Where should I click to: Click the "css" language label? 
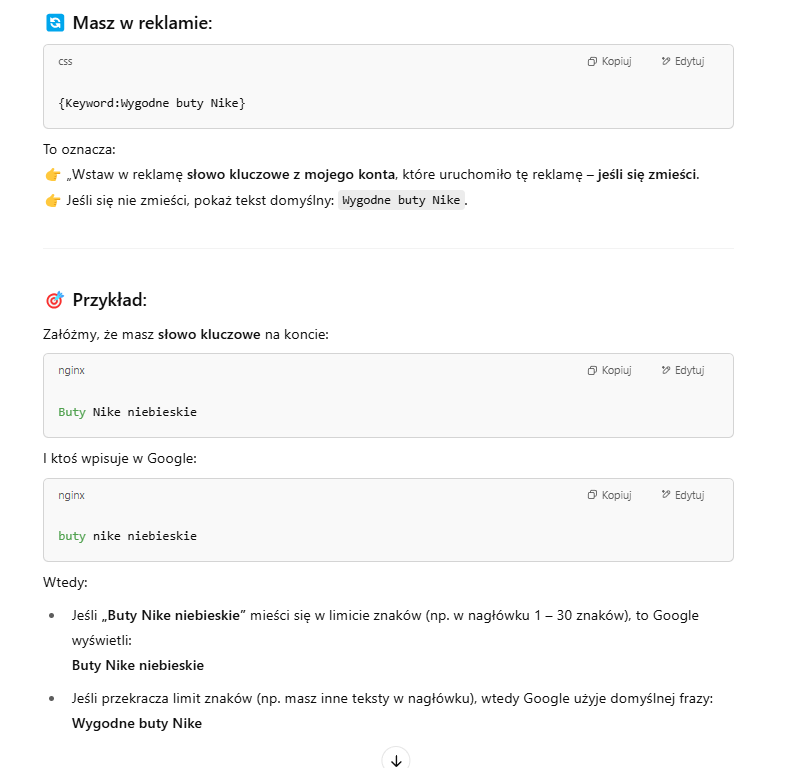click(65, 61)
